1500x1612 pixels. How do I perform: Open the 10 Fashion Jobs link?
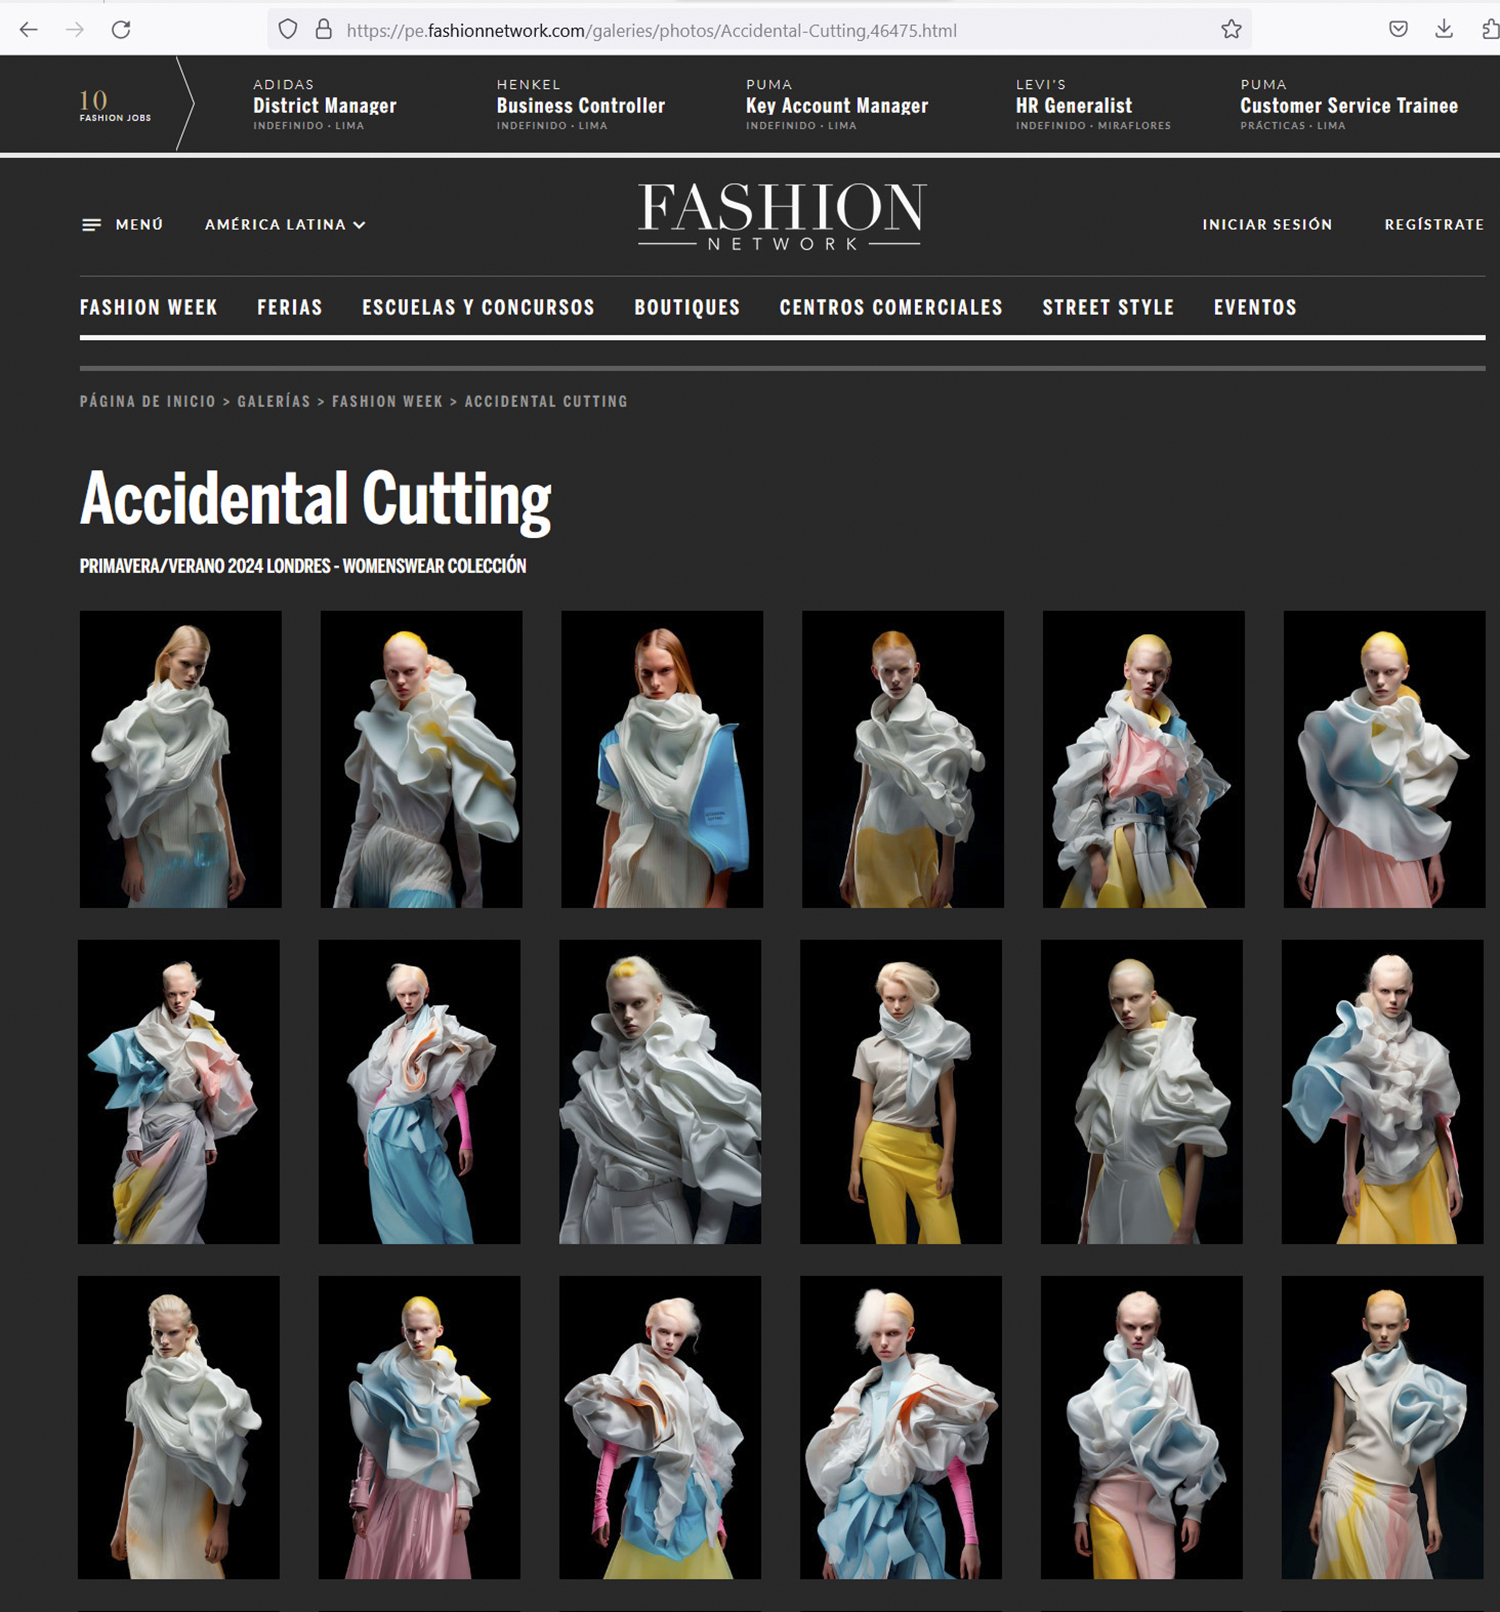[115, 105]
